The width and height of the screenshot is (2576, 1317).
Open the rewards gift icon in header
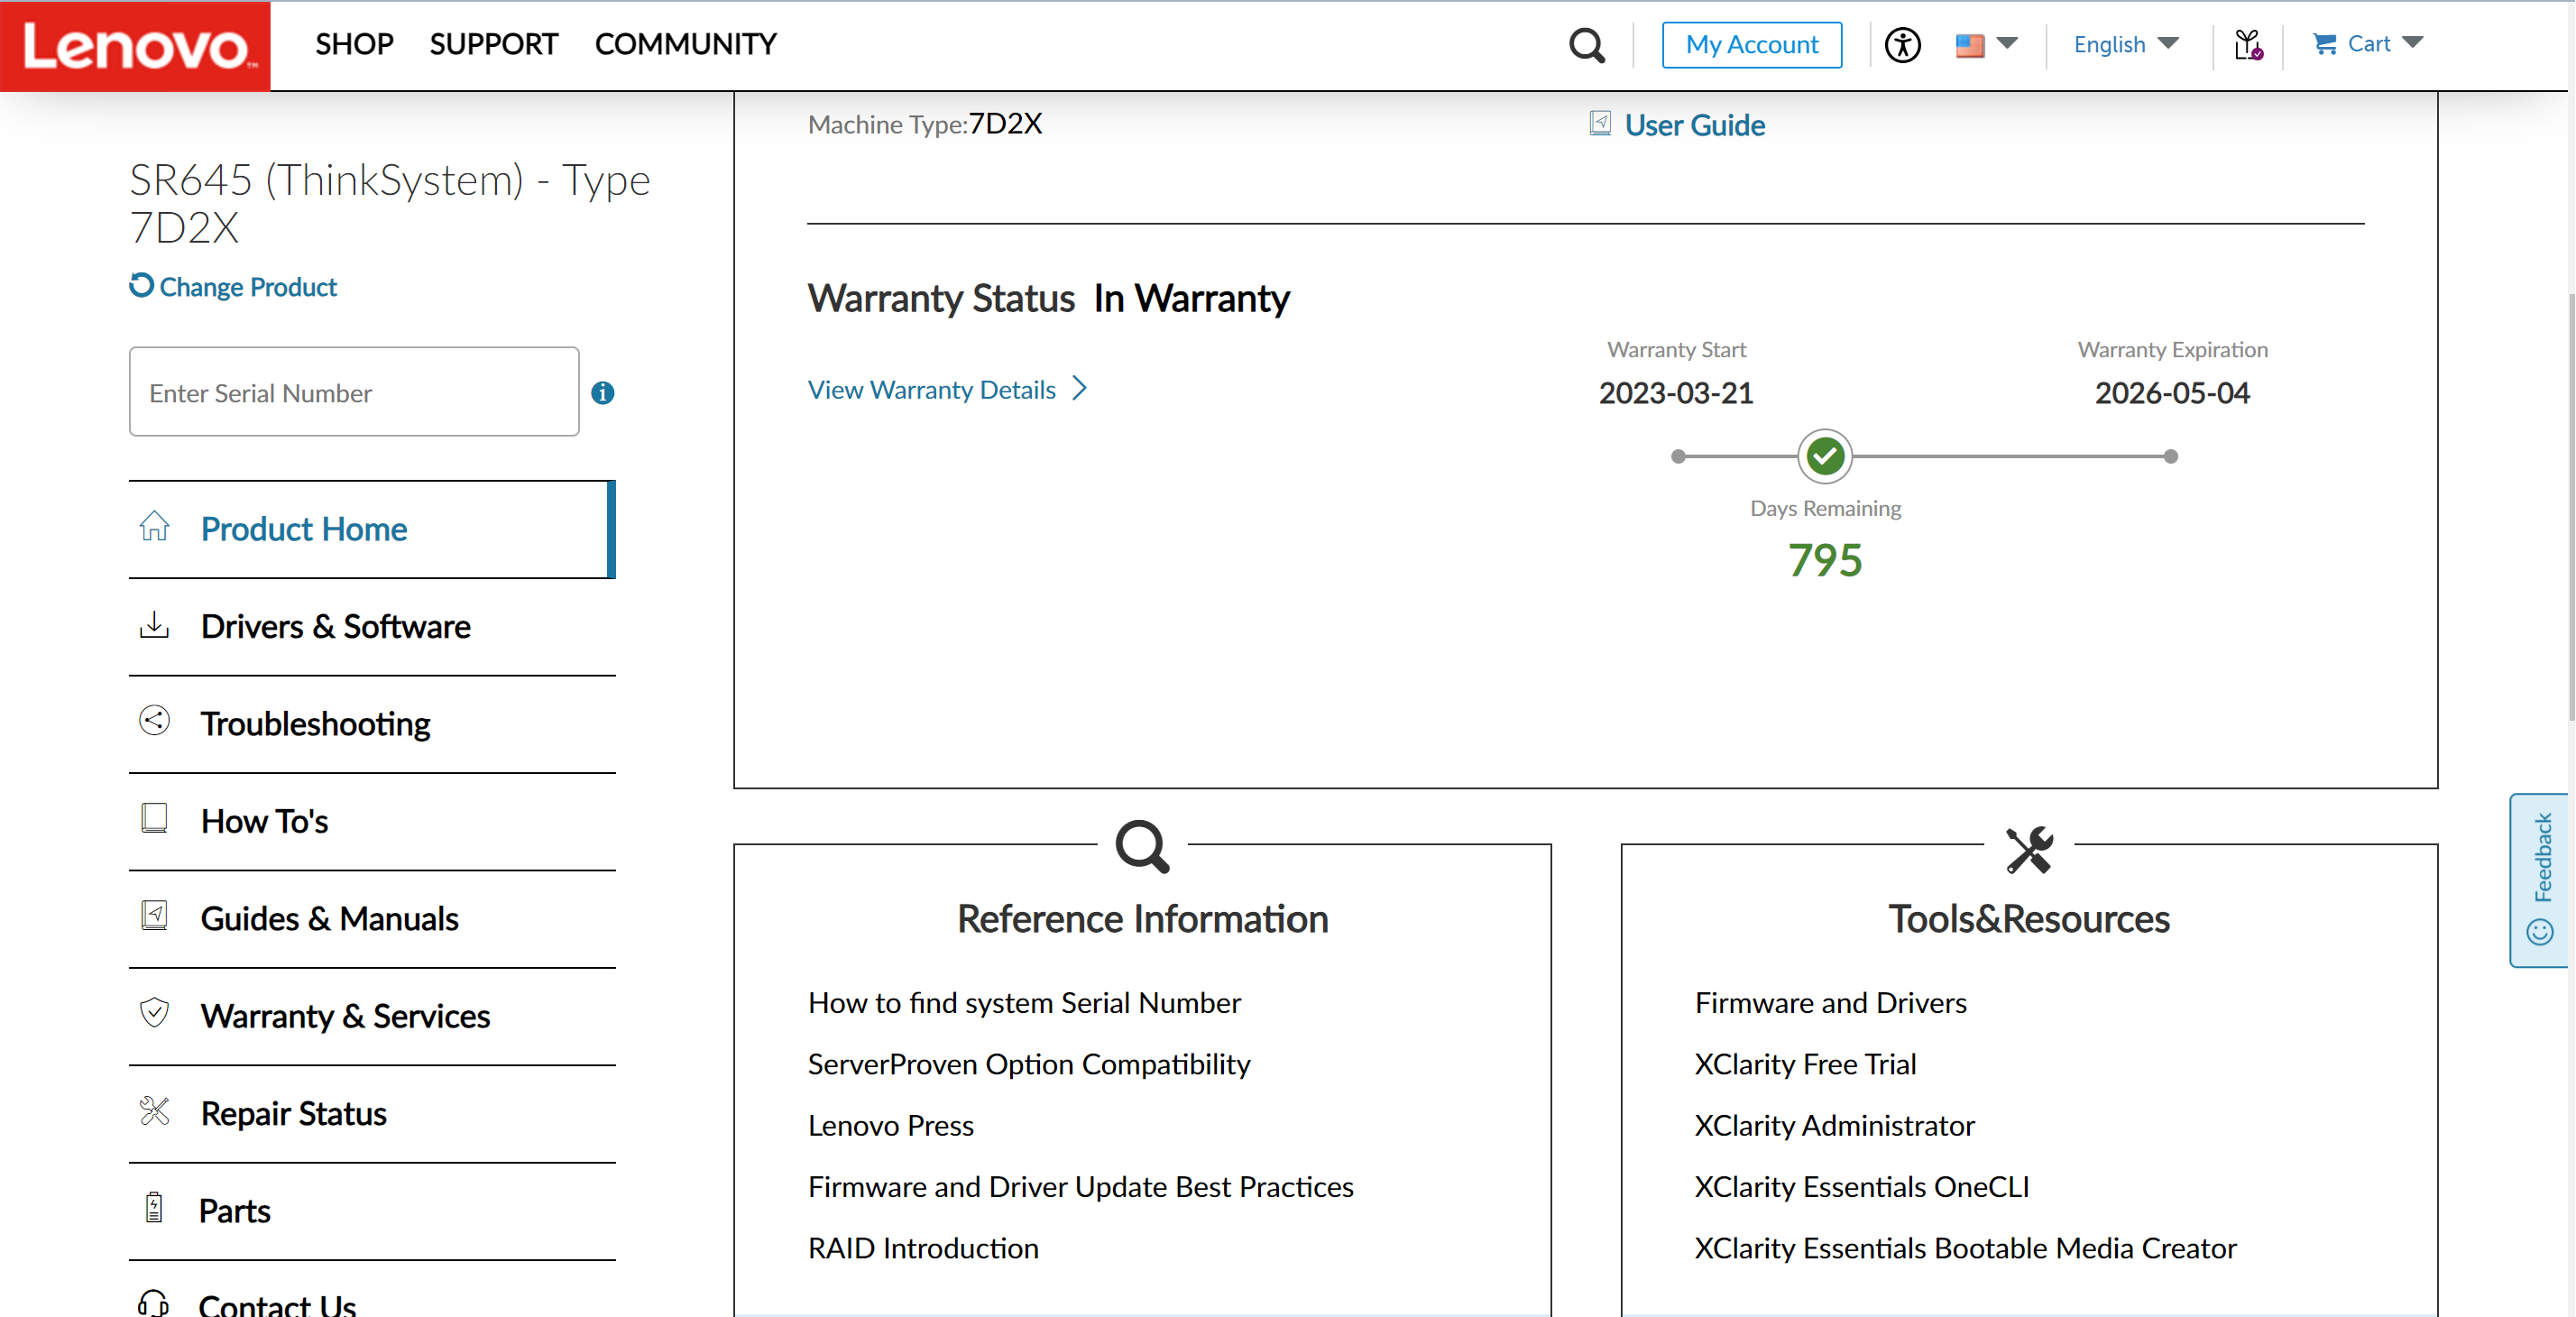pyautogui.click(x=2248, y=45)
